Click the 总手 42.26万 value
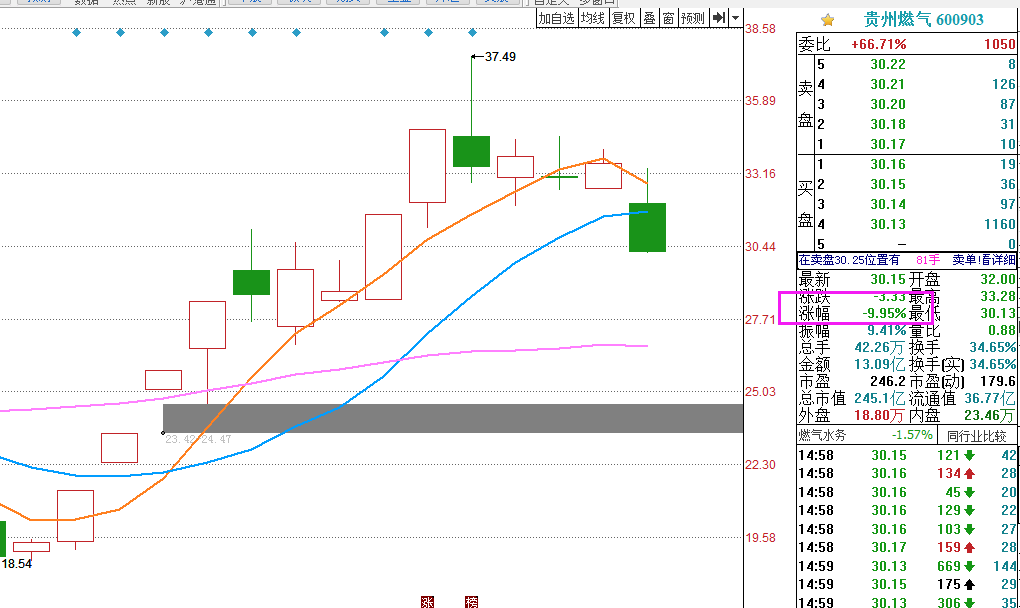The width and height of the screenshot is (1020, 608). click(880, 347)
